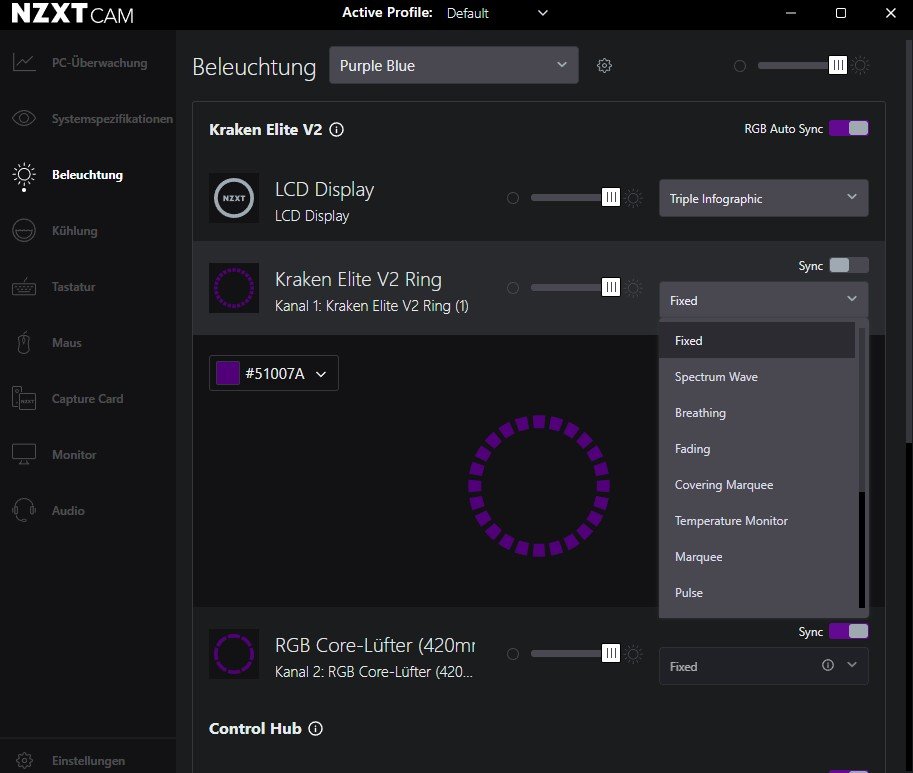Go to Tastatur page
The height and width of the screenshot is (773, 913).
73,287
